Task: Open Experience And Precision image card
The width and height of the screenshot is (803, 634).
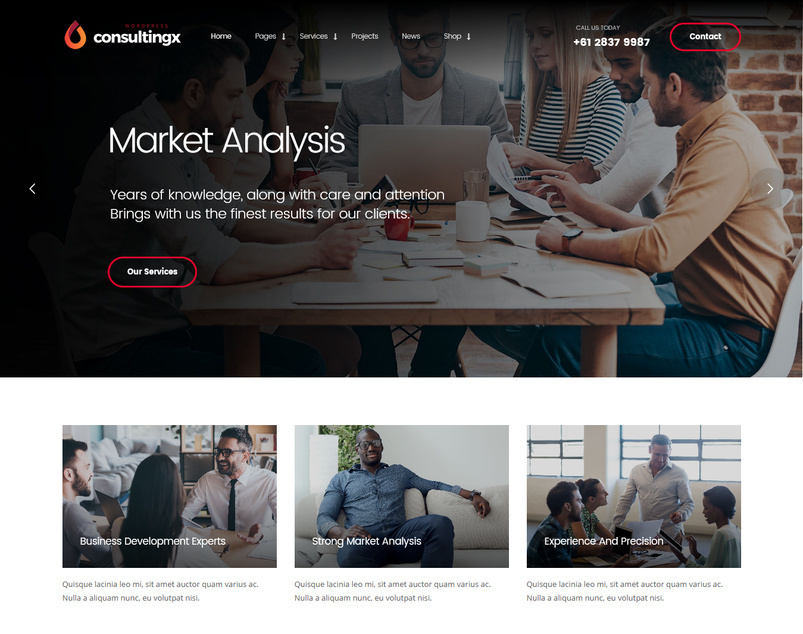Action: coord(633,496)
